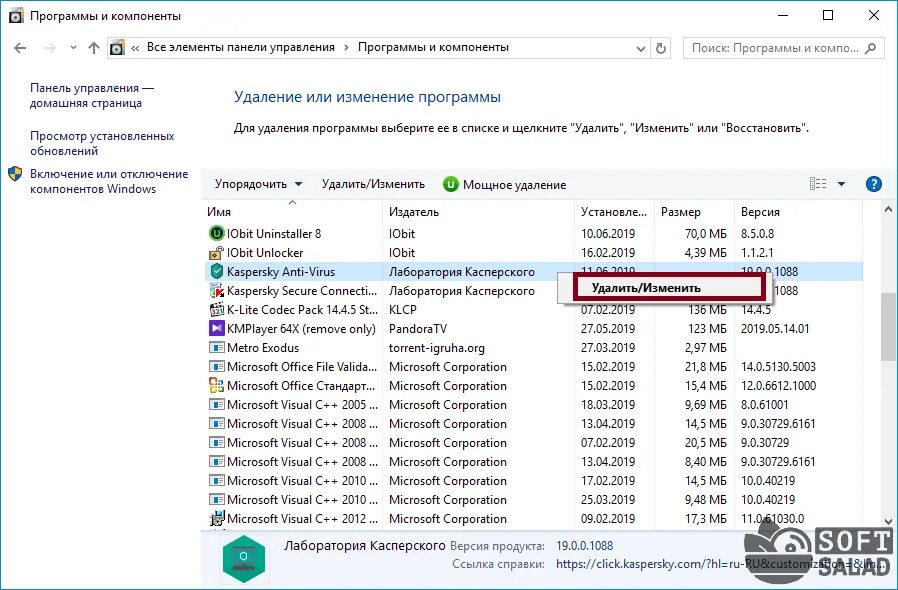Click Удалить/Изменить in the toolbar
This screenshot has width=898, height=590.
373,184
